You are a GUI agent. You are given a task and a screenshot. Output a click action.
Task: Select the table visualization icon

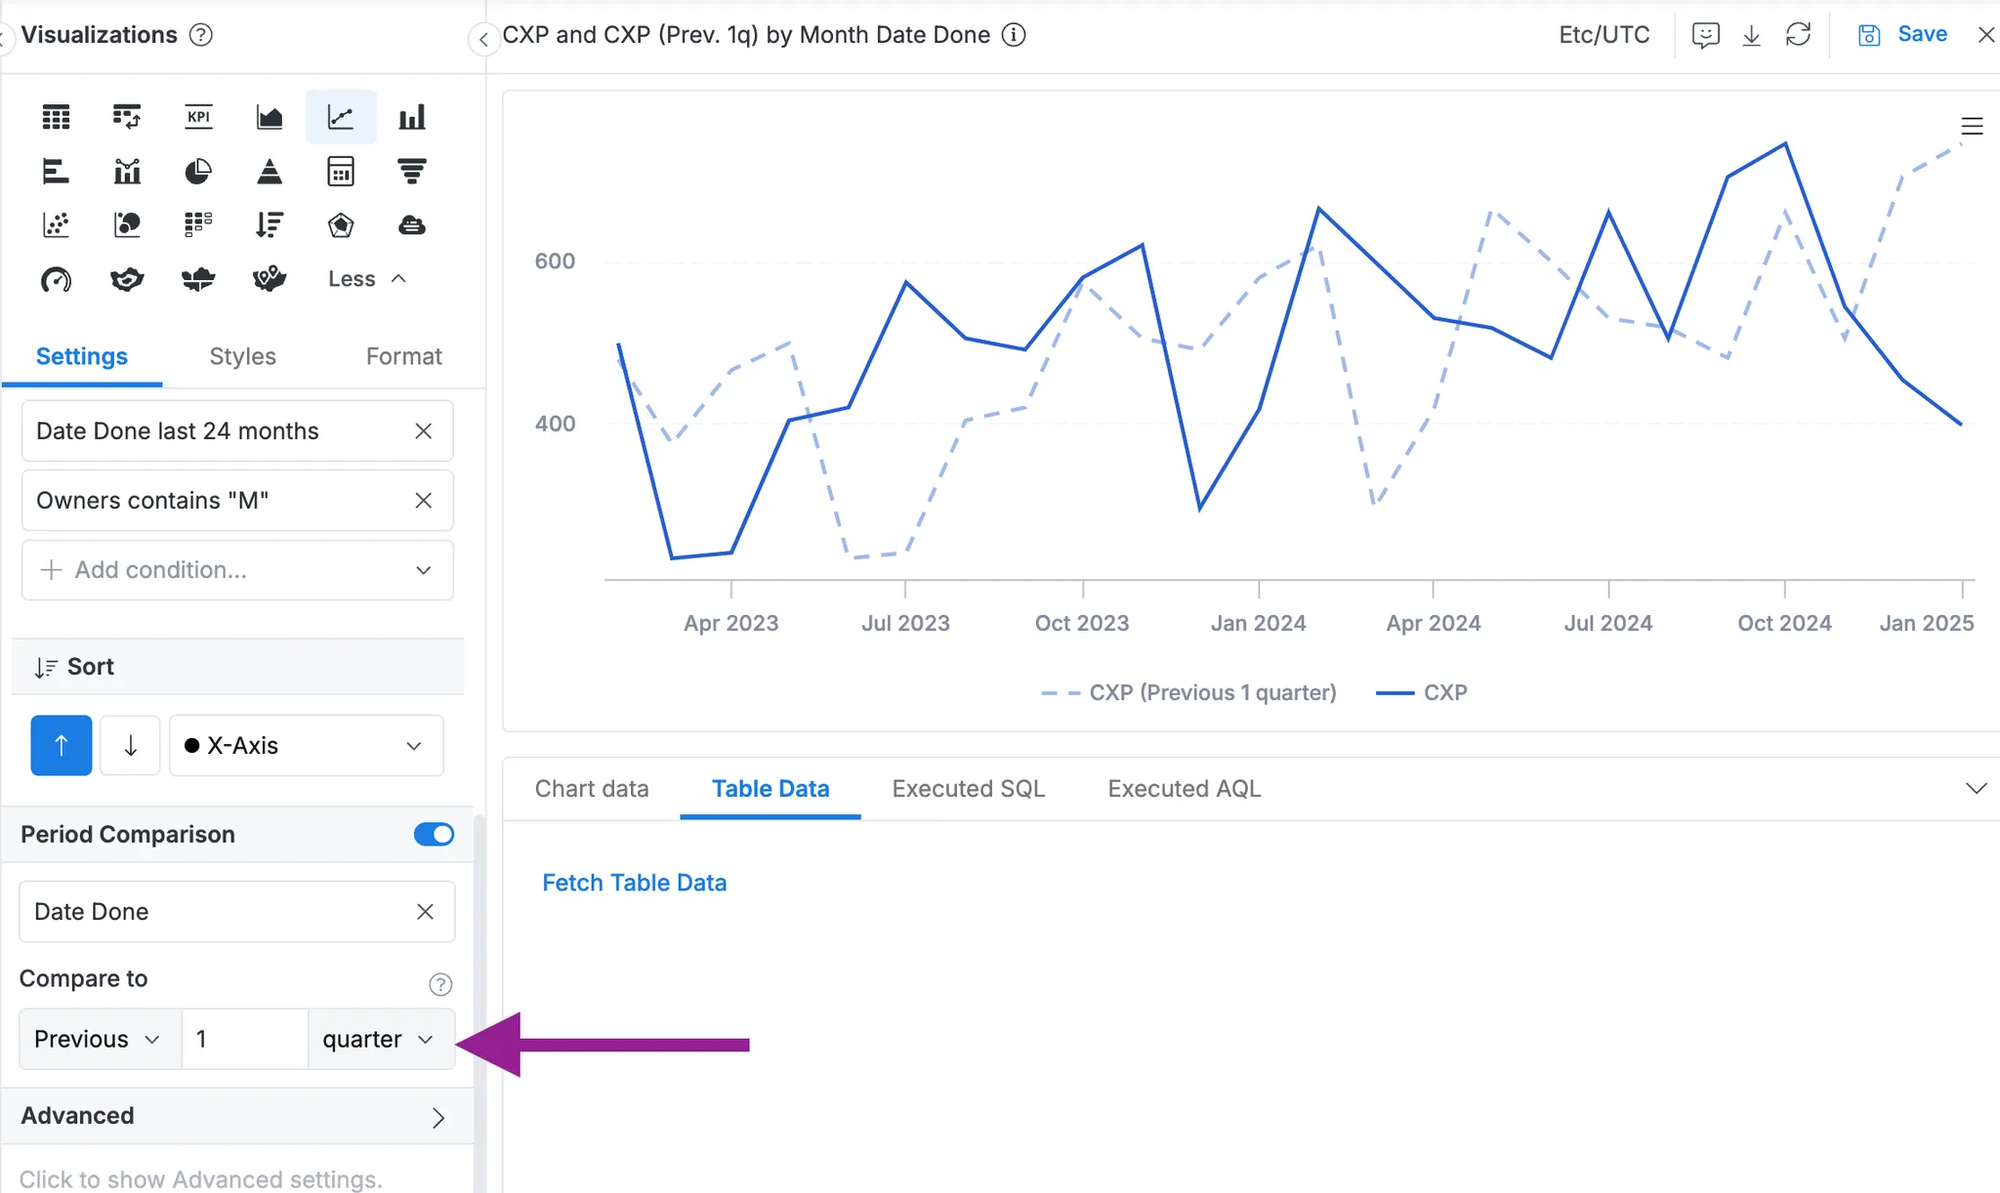[56, 117]
